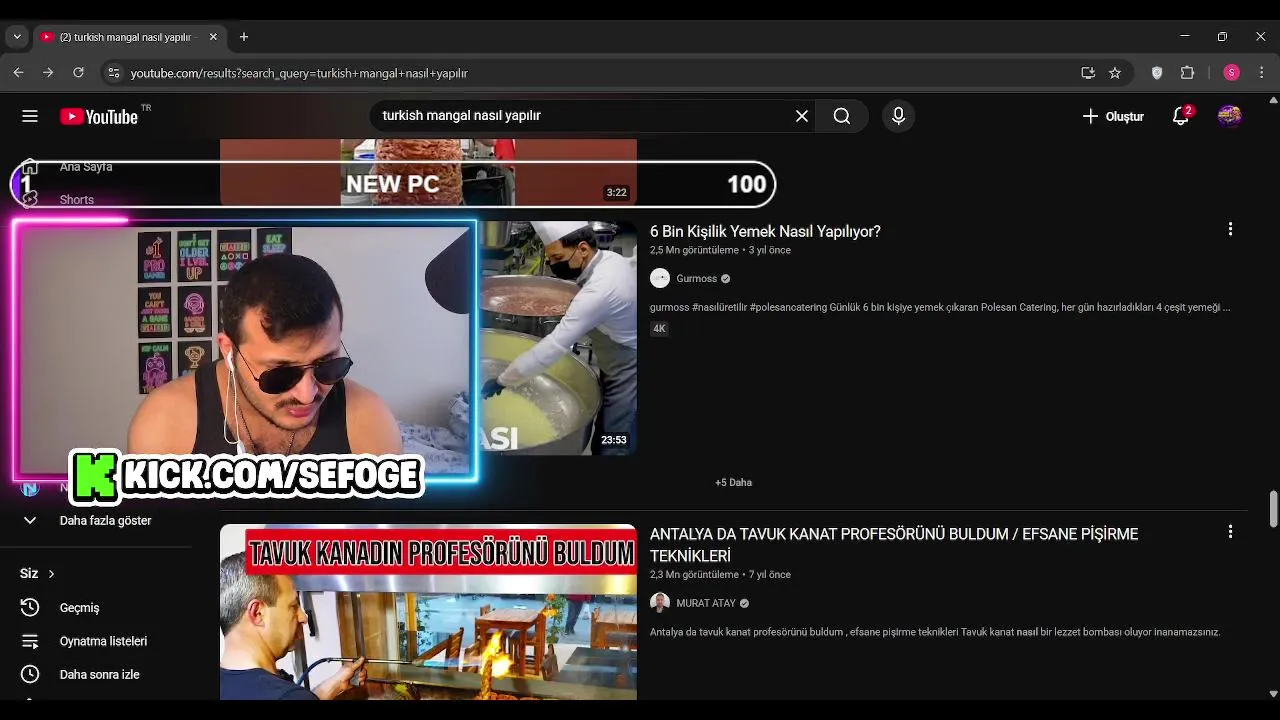Bookmark this page with the star
This screenshot has height=720, width=1280.
pyautogui.click(x=1115, y=73)
